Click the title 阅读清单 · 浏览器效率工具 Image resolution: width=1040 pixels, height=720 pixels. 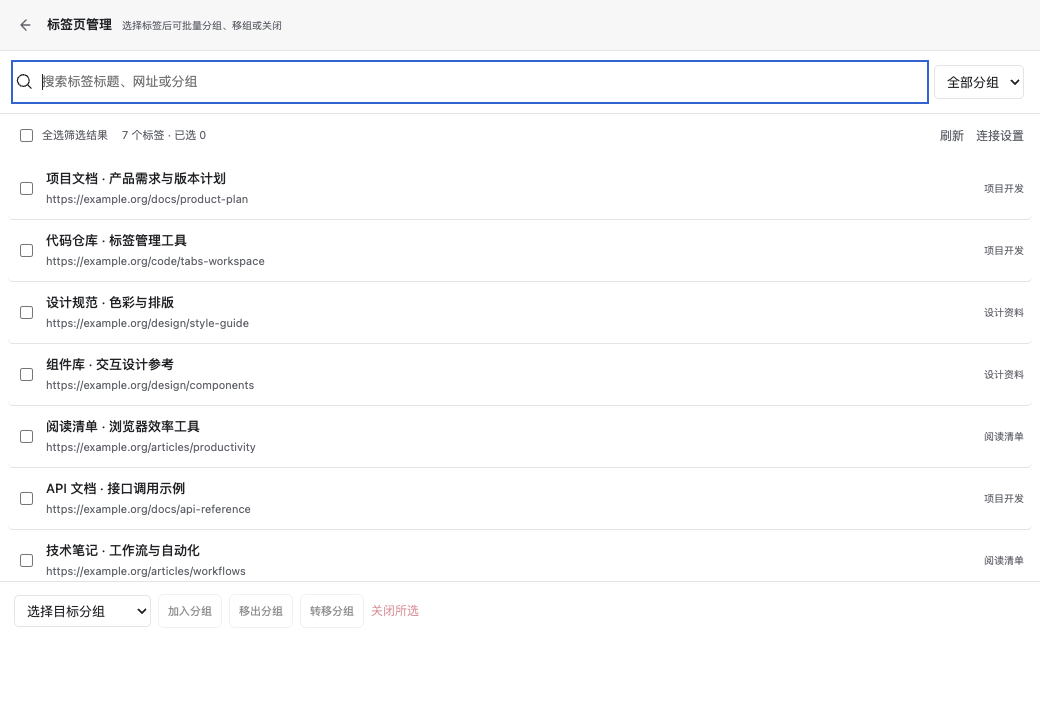click(123, 426)
